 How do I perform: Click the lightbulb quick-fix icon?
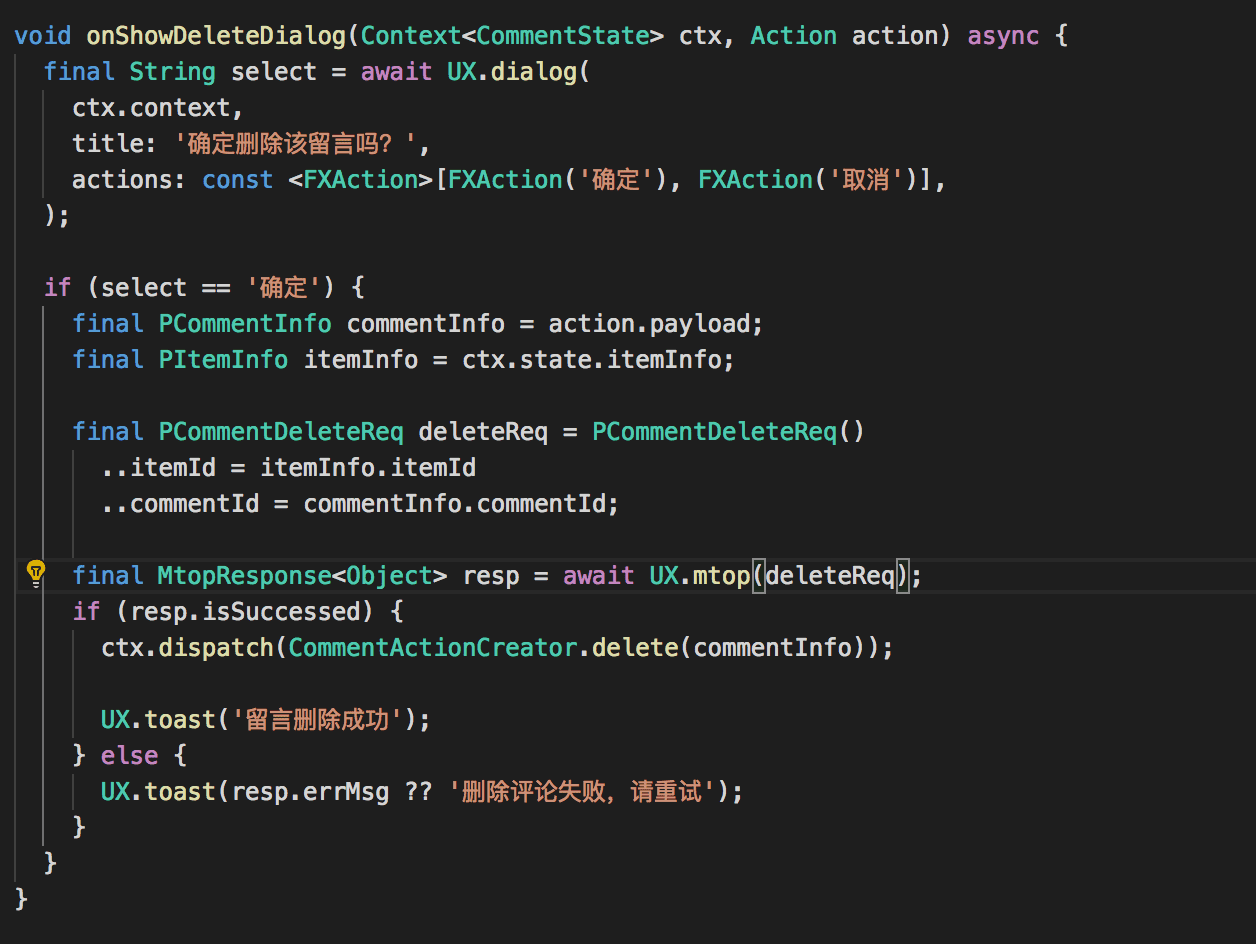[36, 573]
